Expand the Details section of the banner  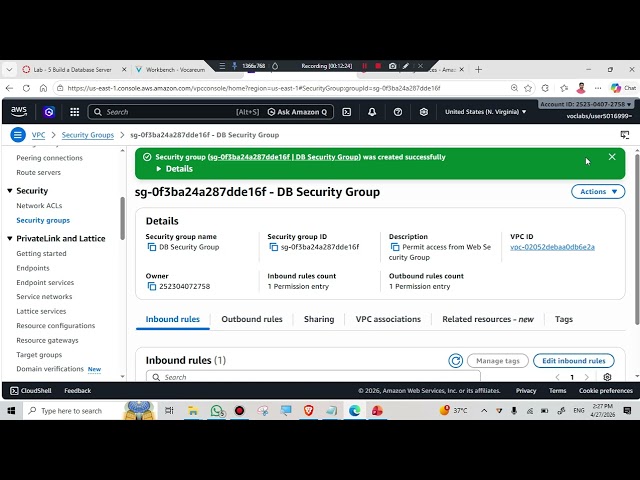[175, 169]
